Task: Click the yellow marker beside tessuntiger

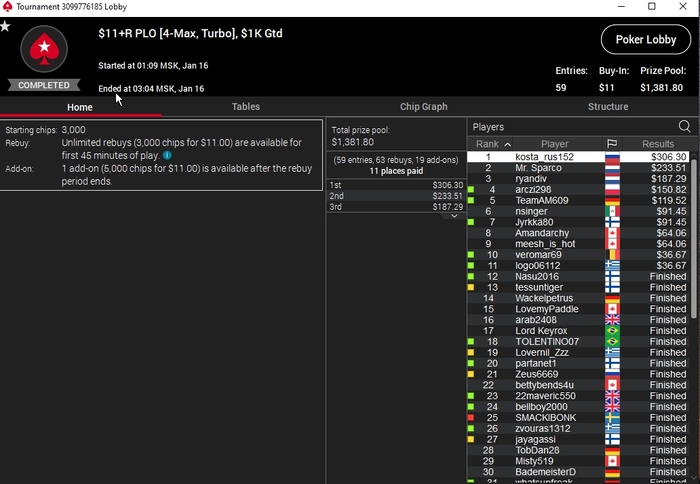Action: coord(471,288)
